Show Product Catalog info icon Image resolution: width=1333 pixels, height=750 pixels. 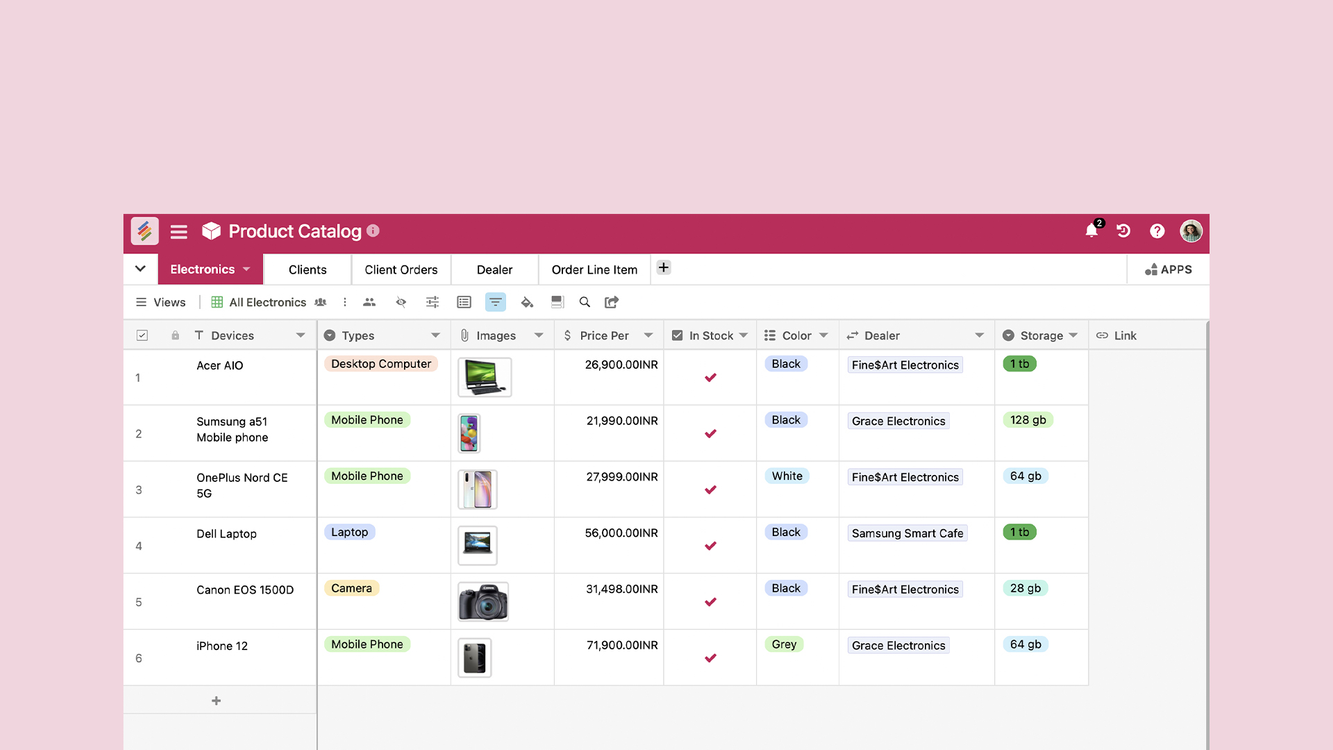373,230
